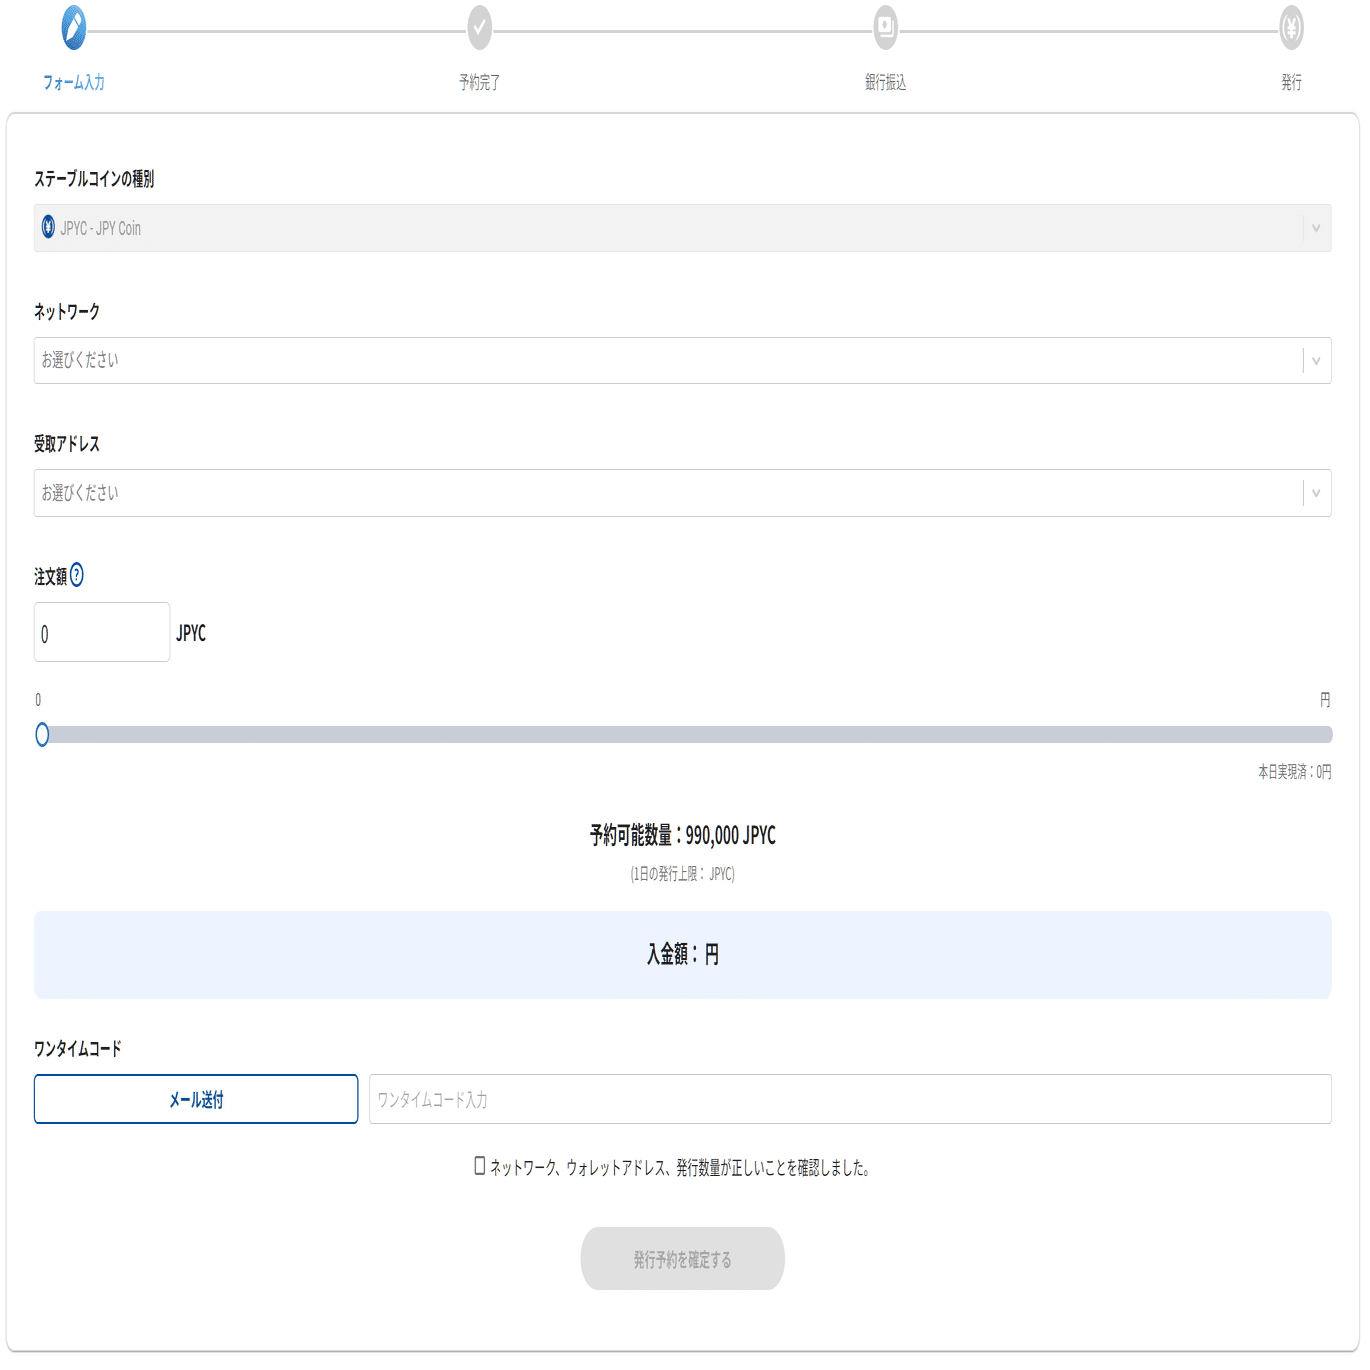Click the JPYC icon on the フォーム入力 step
The image size is (1370, 1370).
(x=72, y=29)
